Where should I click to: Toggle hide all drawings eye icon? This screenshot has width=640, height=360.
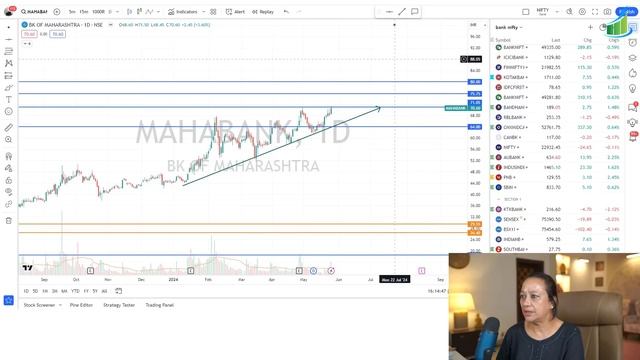(9, 192)
